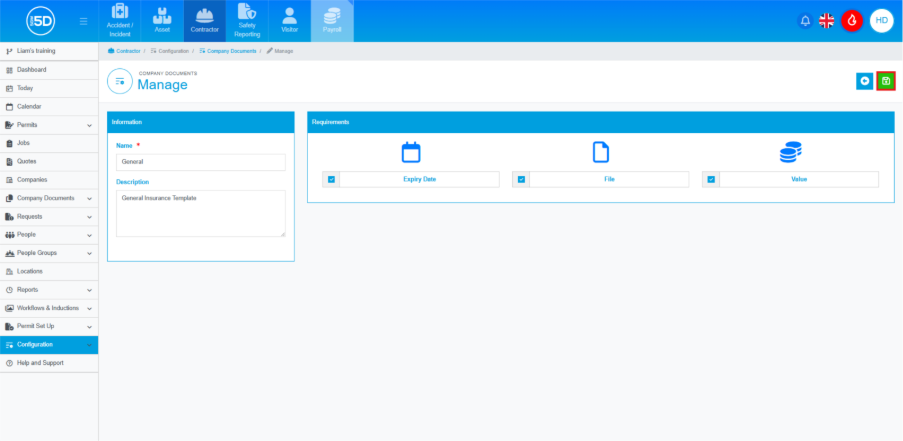903x441 pixels.
Task: Open Dashboard from the sidebar
Action: pos(32,70)
